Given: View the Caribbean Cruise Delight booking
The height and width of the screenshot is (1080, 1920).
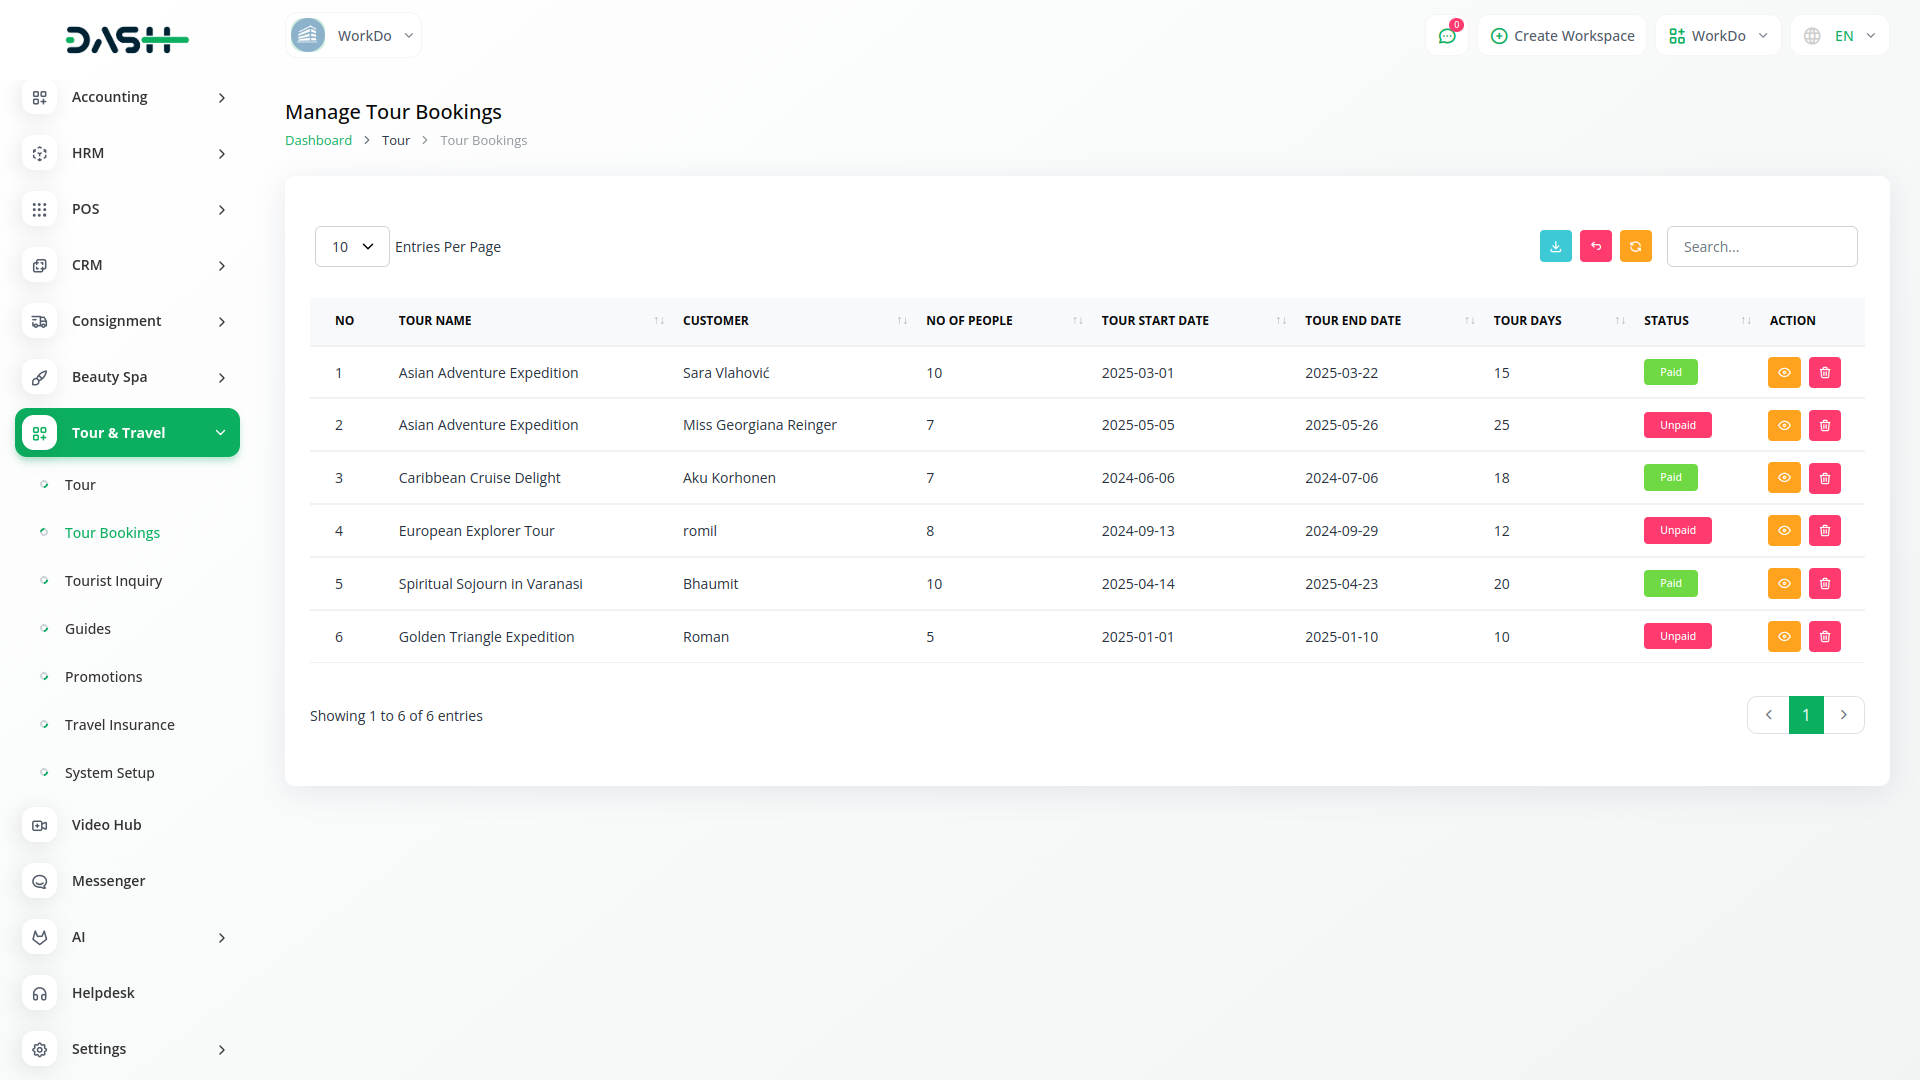Looking at the screenshot, I should click(1783, 478).
